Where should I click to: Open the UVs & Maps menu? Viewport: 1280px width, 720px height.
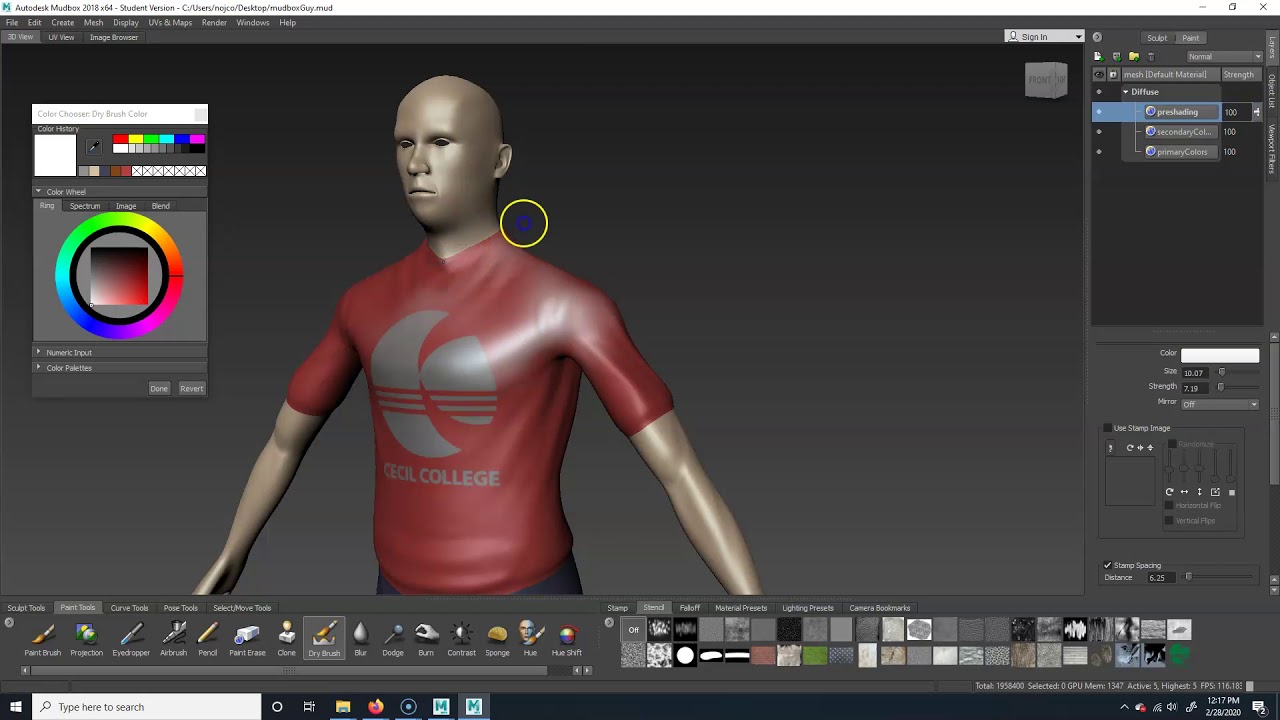(x=170, y=22)
